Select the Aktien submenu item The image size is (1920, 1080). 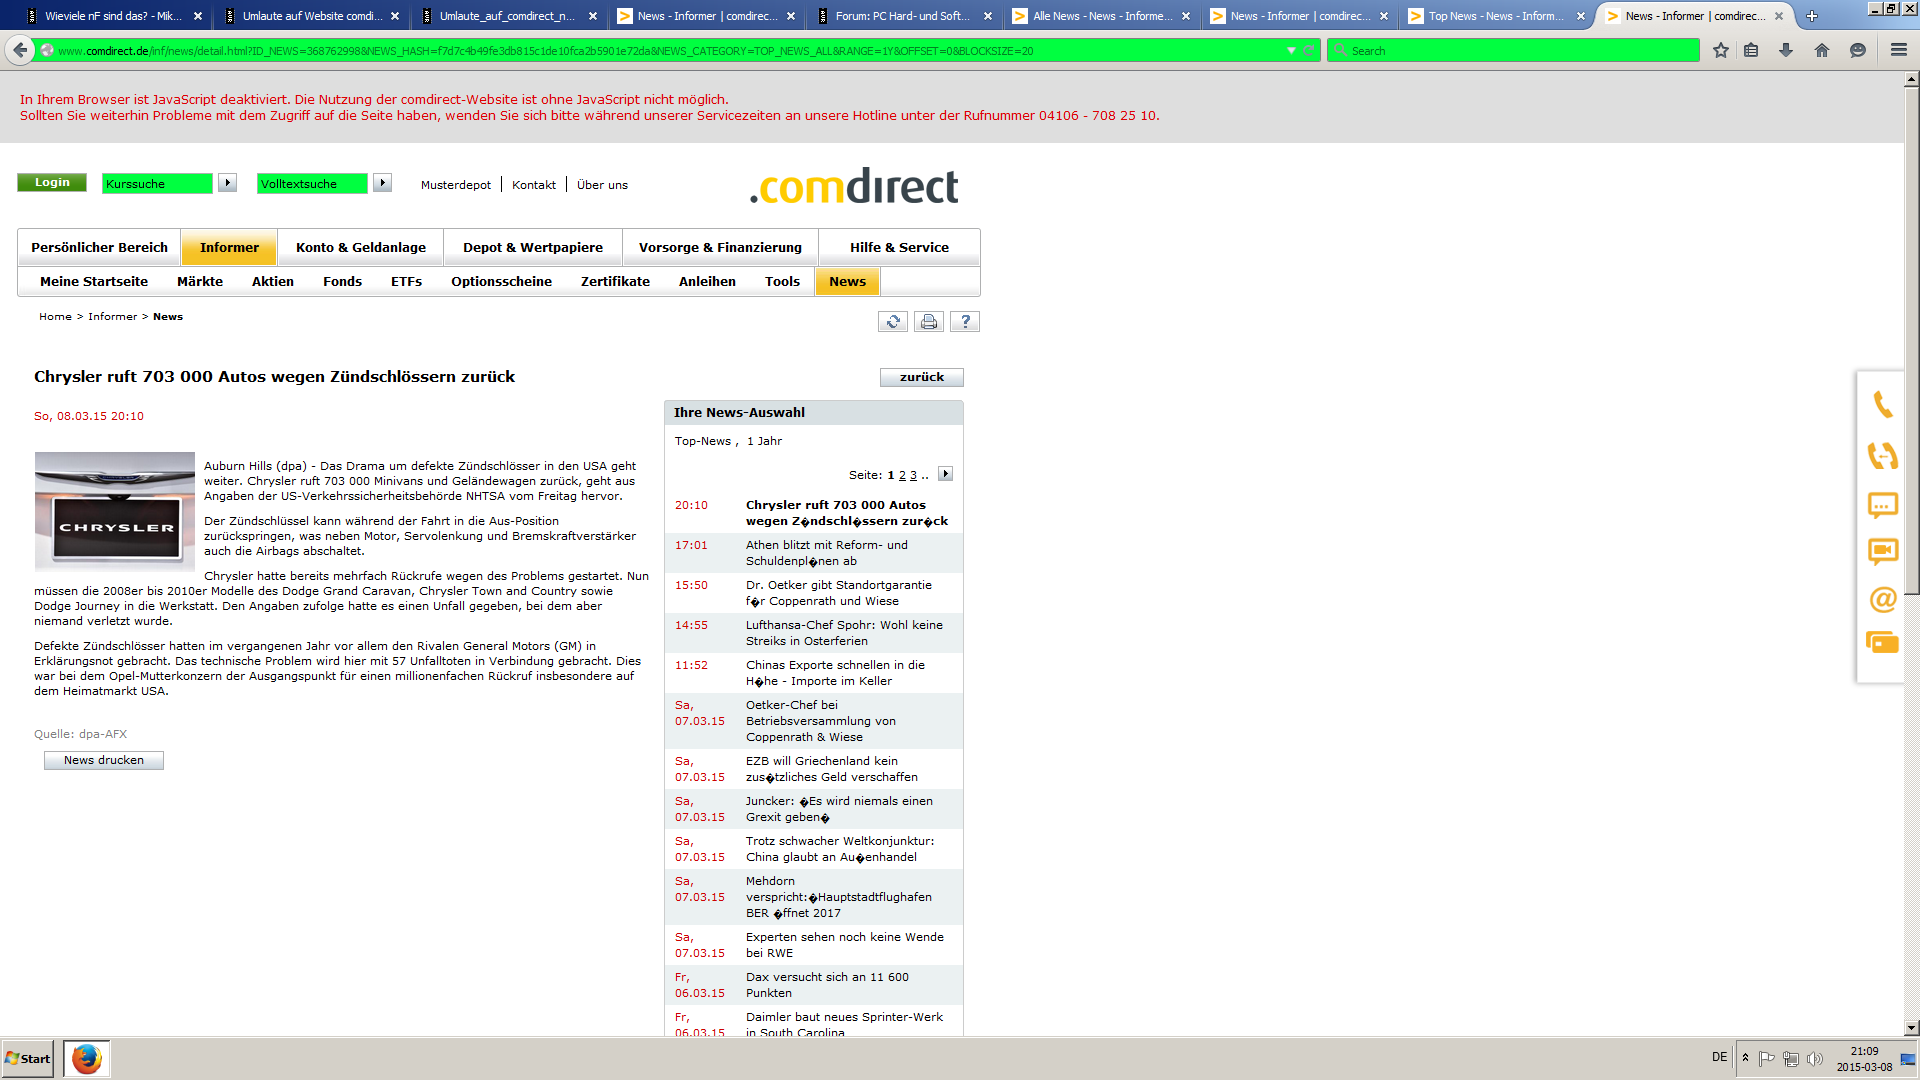(x=273, y=281)
